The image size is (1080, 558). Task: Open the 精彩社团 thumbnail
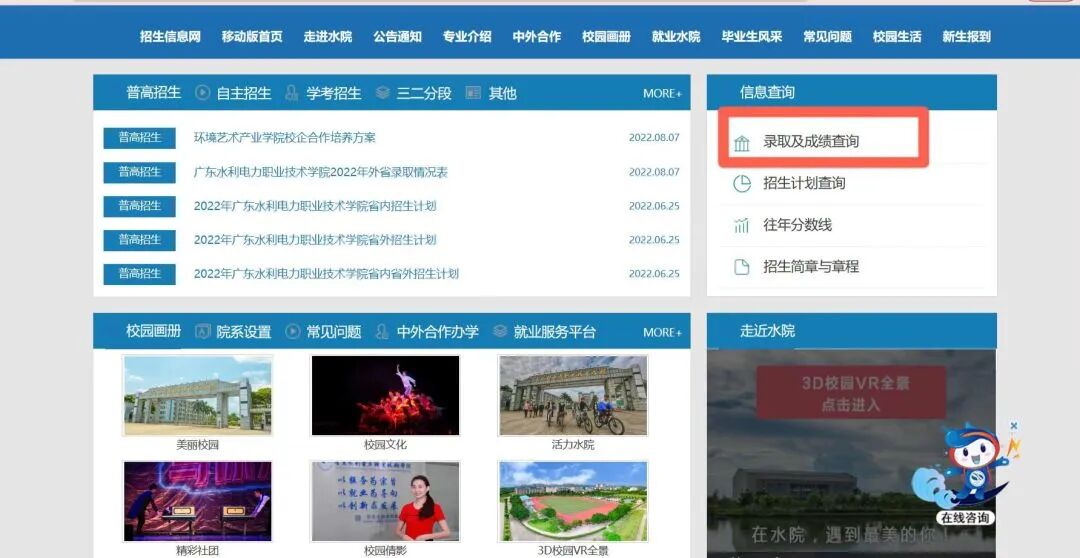[x=197, y=502]
